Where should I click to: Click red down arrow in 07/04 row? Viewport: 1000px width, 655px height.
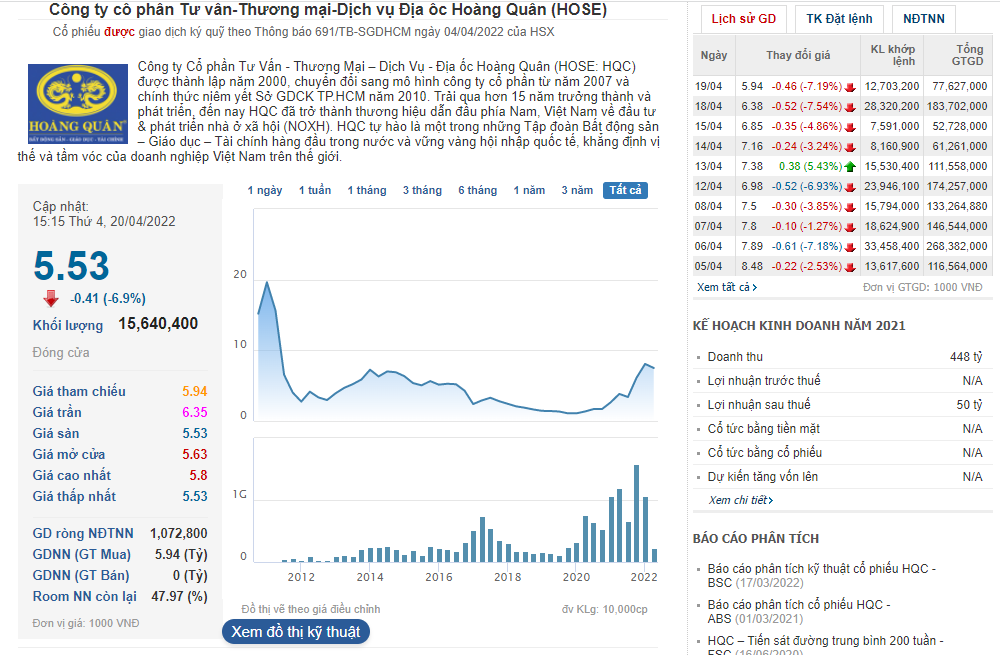coord(849,226)
